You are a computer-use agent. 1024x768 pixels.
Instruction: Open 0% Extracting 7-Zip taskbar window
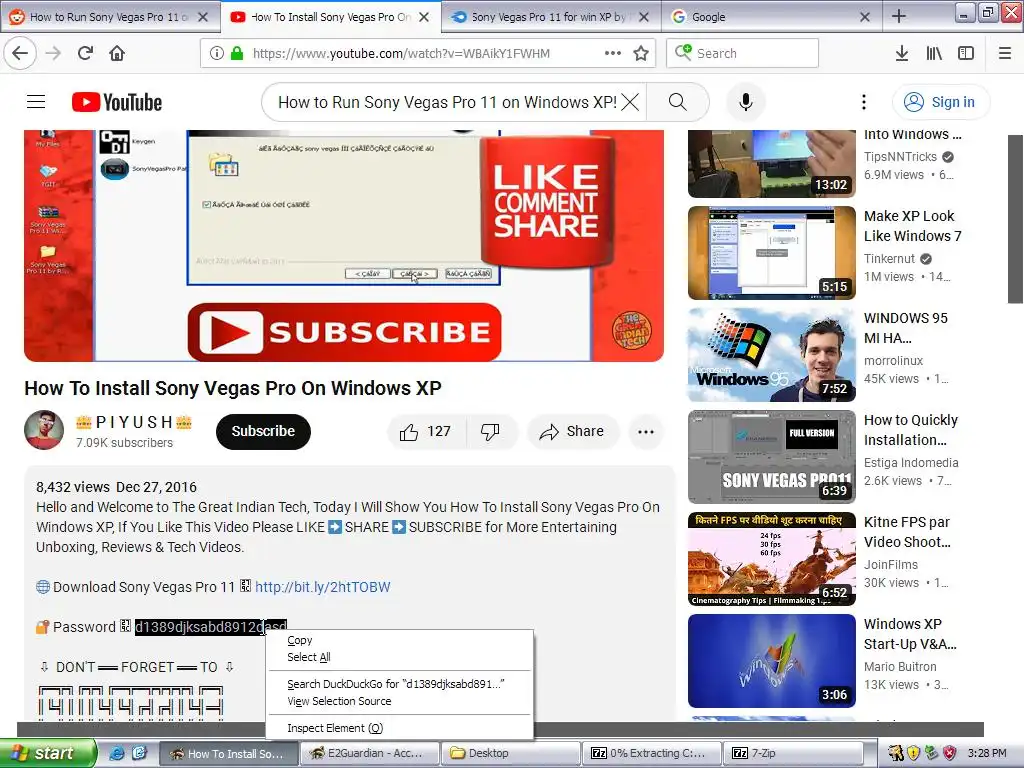click(x=652, y=754)
